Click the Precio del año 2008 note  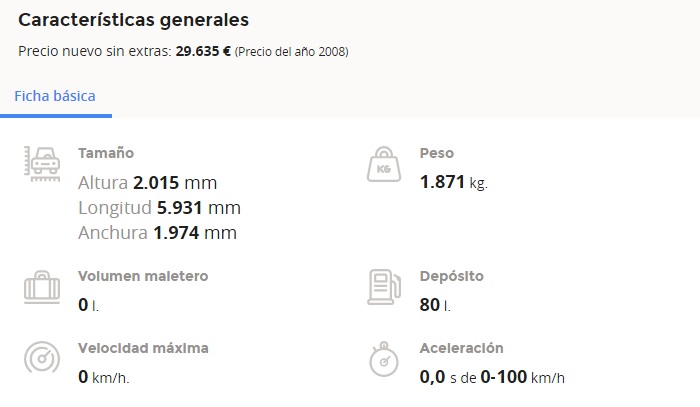click(292, 51)
